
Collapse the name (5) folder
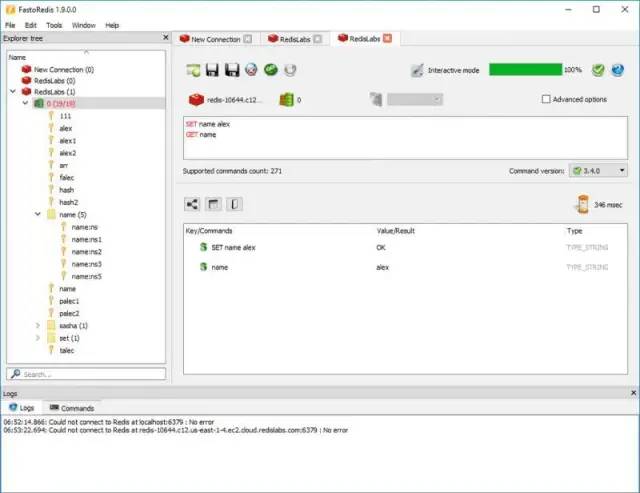coord(38,214)
